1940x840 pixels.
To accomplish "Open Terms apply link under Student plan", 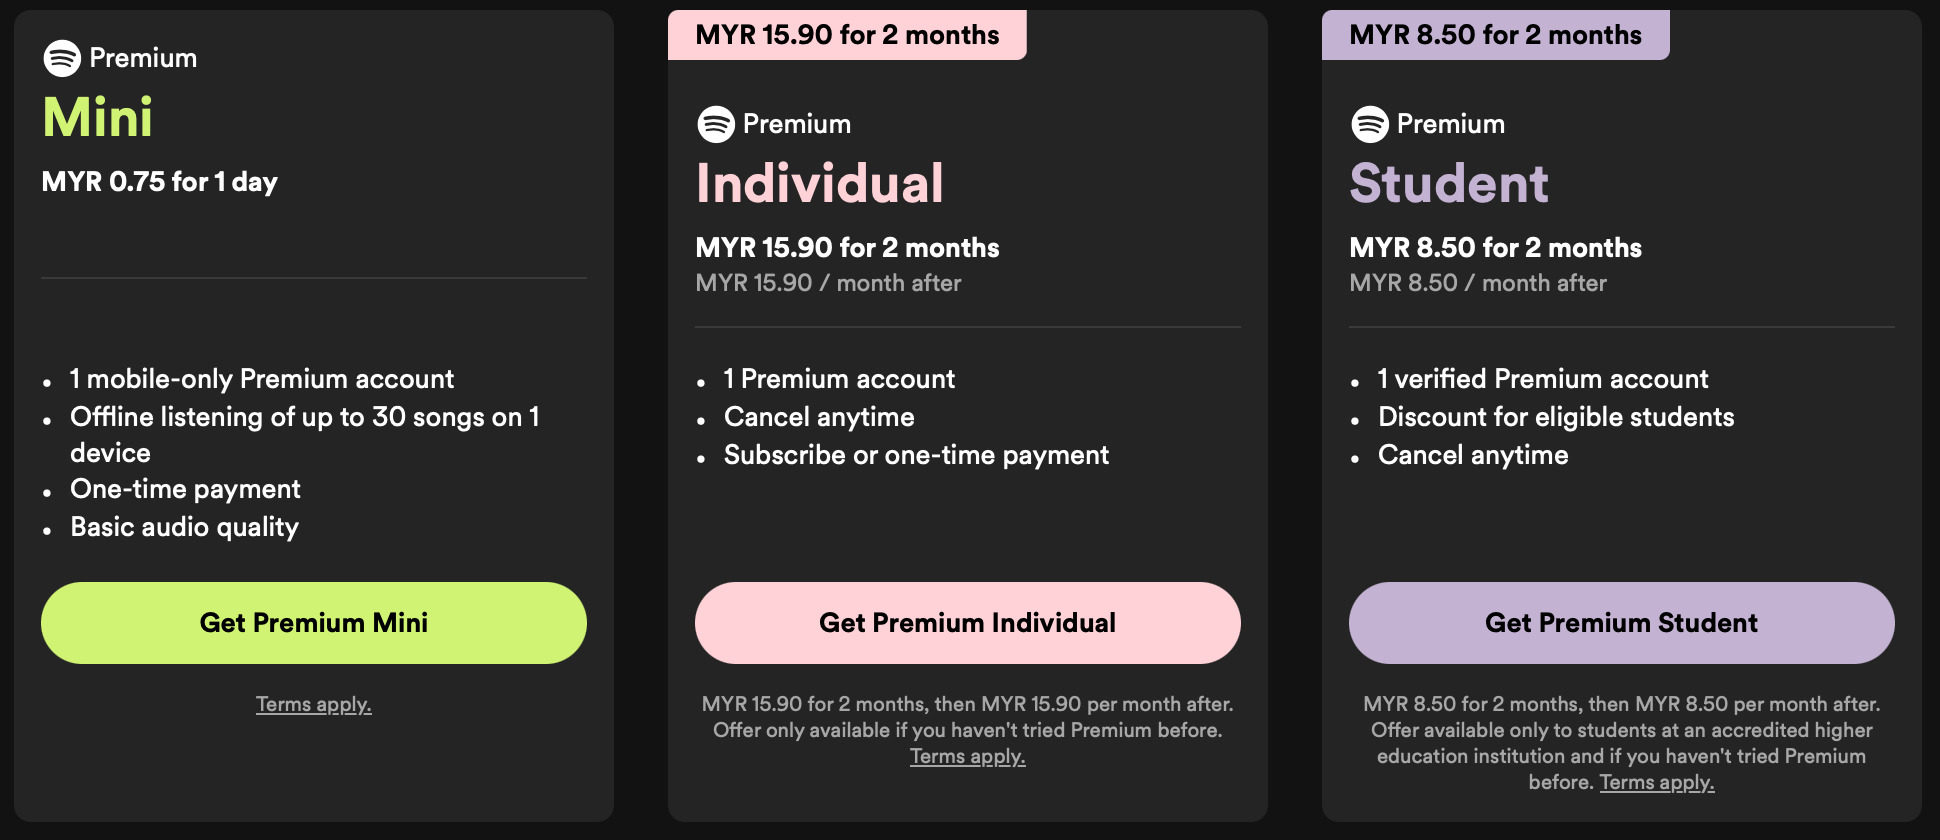I will (x=1656, y=782).
